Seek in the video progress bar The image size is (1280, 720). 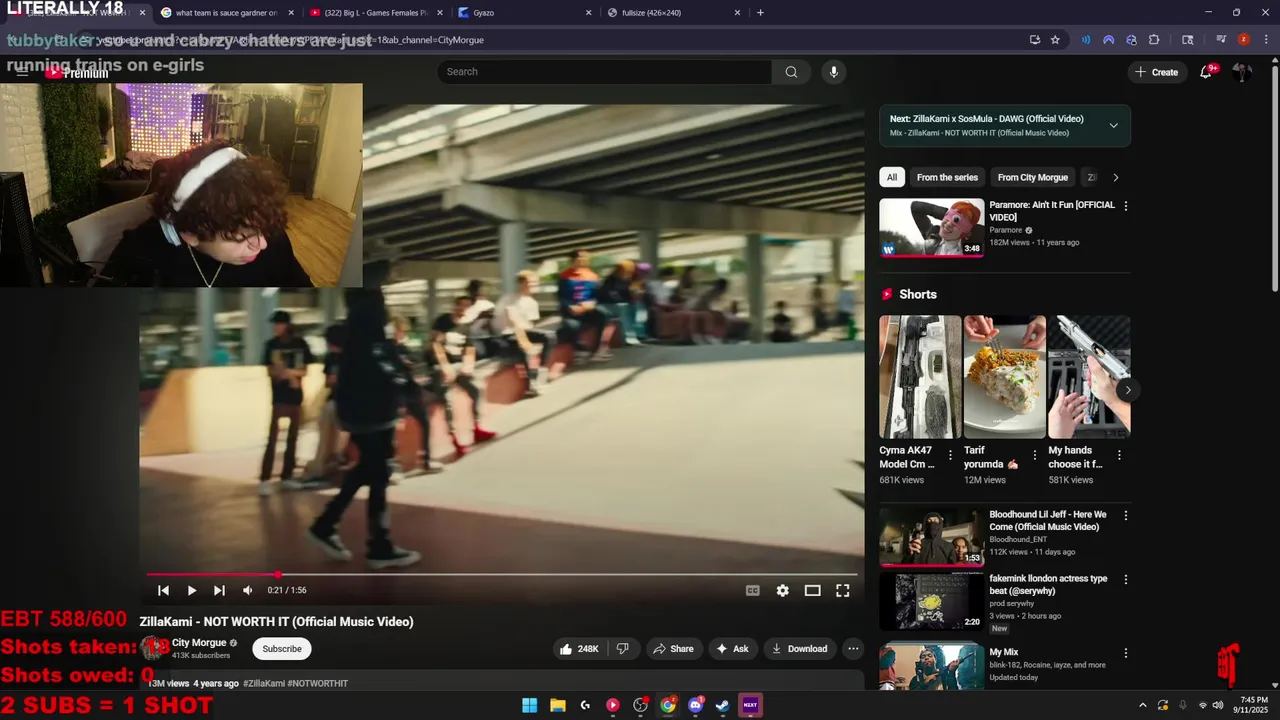pos(504,575)
